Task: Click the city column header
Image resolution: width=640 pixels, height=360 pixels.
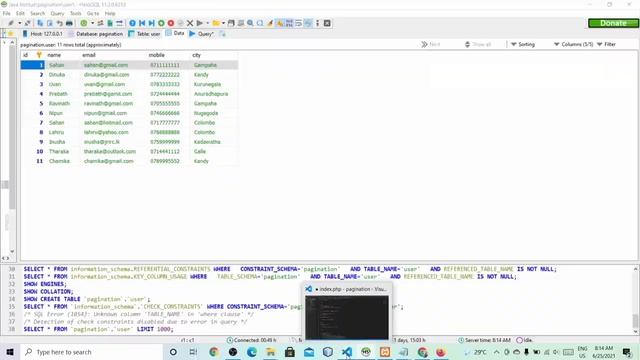Action: pyautogui.click(x=214, y=55)
